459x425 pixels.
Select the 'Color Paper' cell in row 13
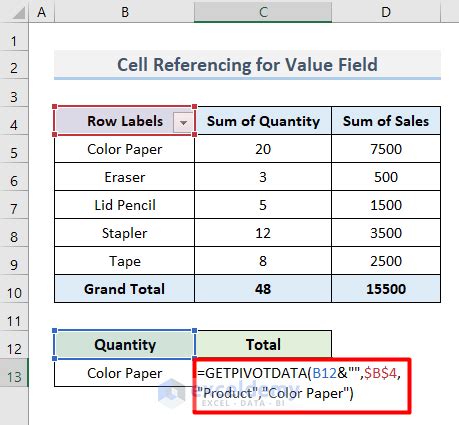click(125, 373)
